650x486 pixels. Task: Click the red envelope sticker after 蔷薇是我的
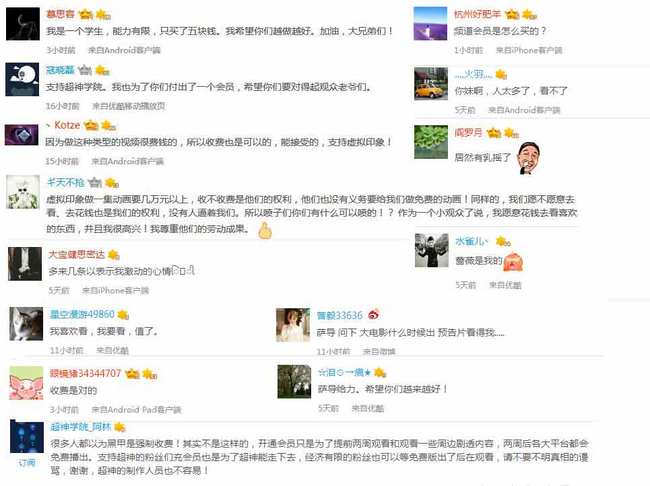click(513, 262)
